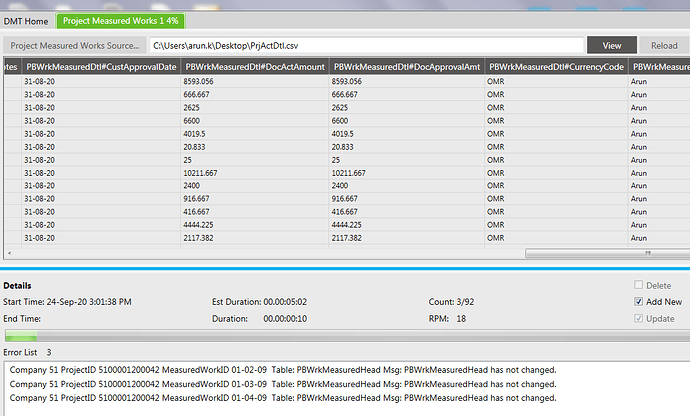The width and height of the screenshot is (690, 416).
Task: Toggle the Delete checkbox
Action: click(x=639, y=285)
